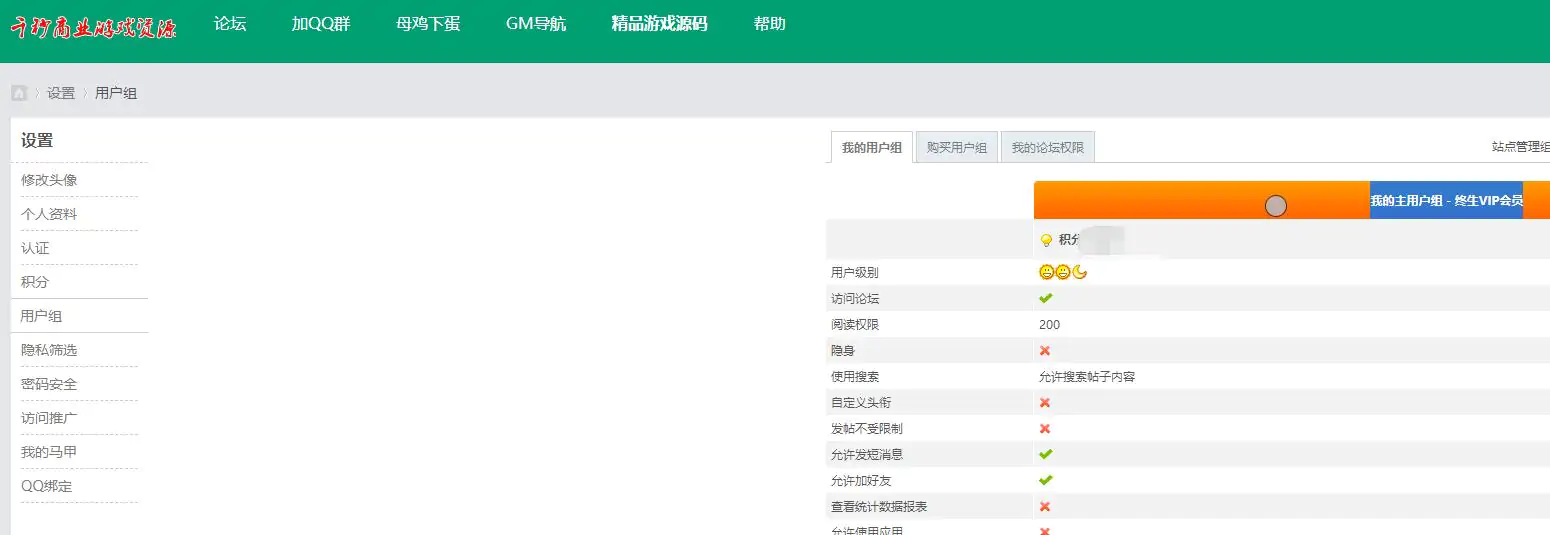Click 设置 breadcrumb link
This screenshot has height=535, width=1550.
[x=61, y=93]
